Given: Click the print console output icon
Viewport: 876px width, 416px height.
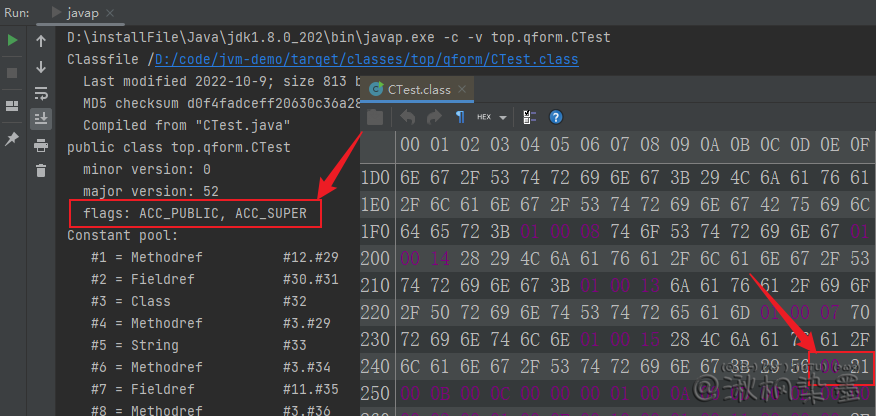Looking at the screenshot, I should pyautogui.click(x=41, y=145).
